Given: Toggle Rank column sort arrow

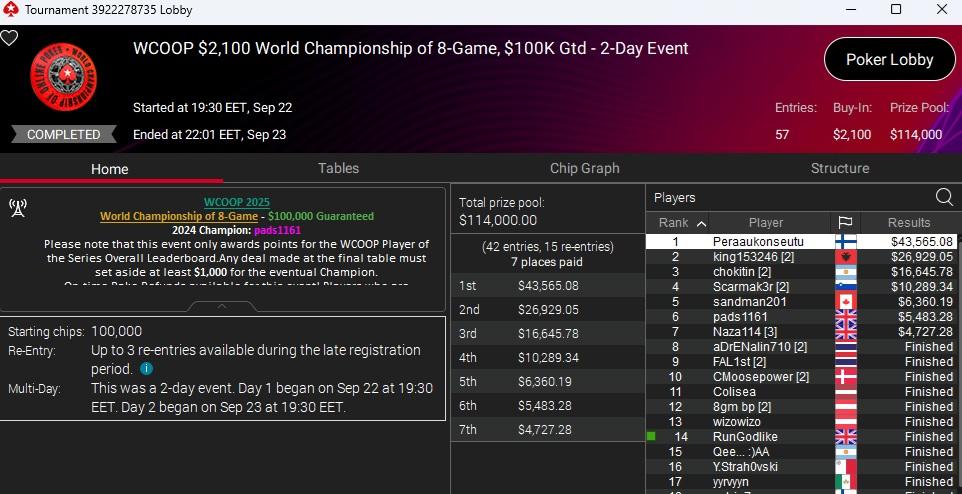Looking at the screenshot, I should [701, 223].
